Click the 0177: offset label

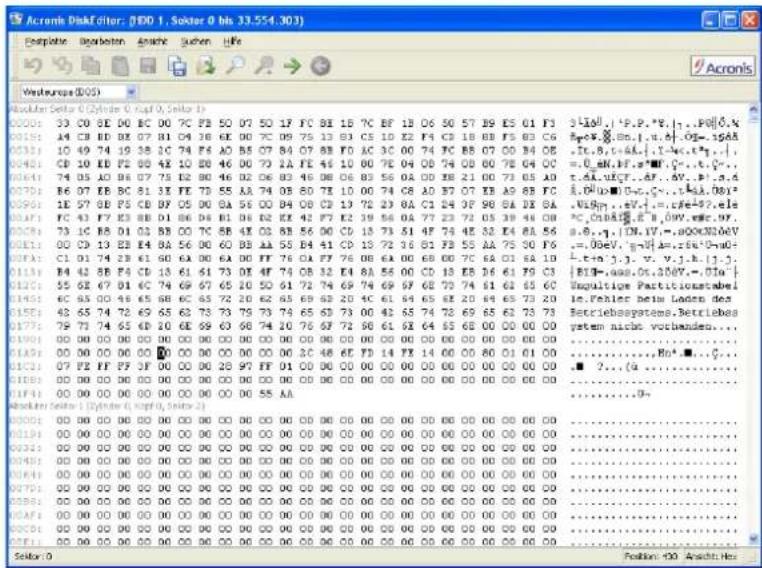25,326
